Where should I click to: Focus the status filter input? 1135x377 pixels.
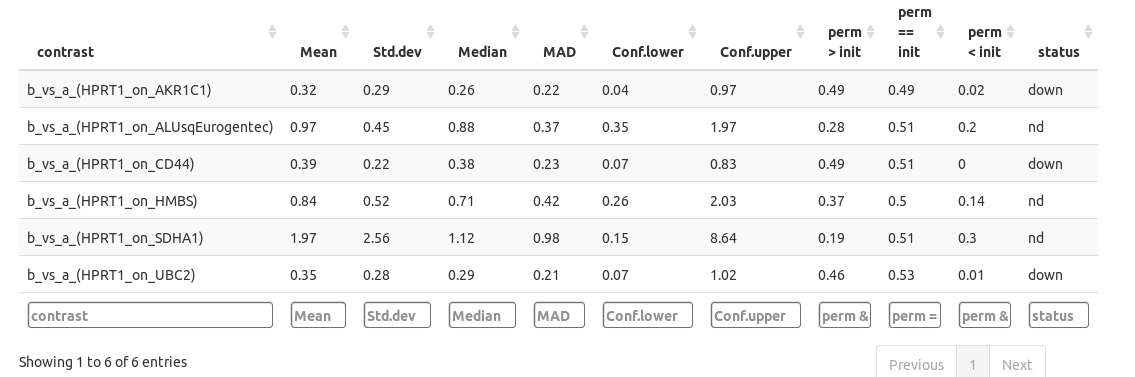[x=1059, y=315]
